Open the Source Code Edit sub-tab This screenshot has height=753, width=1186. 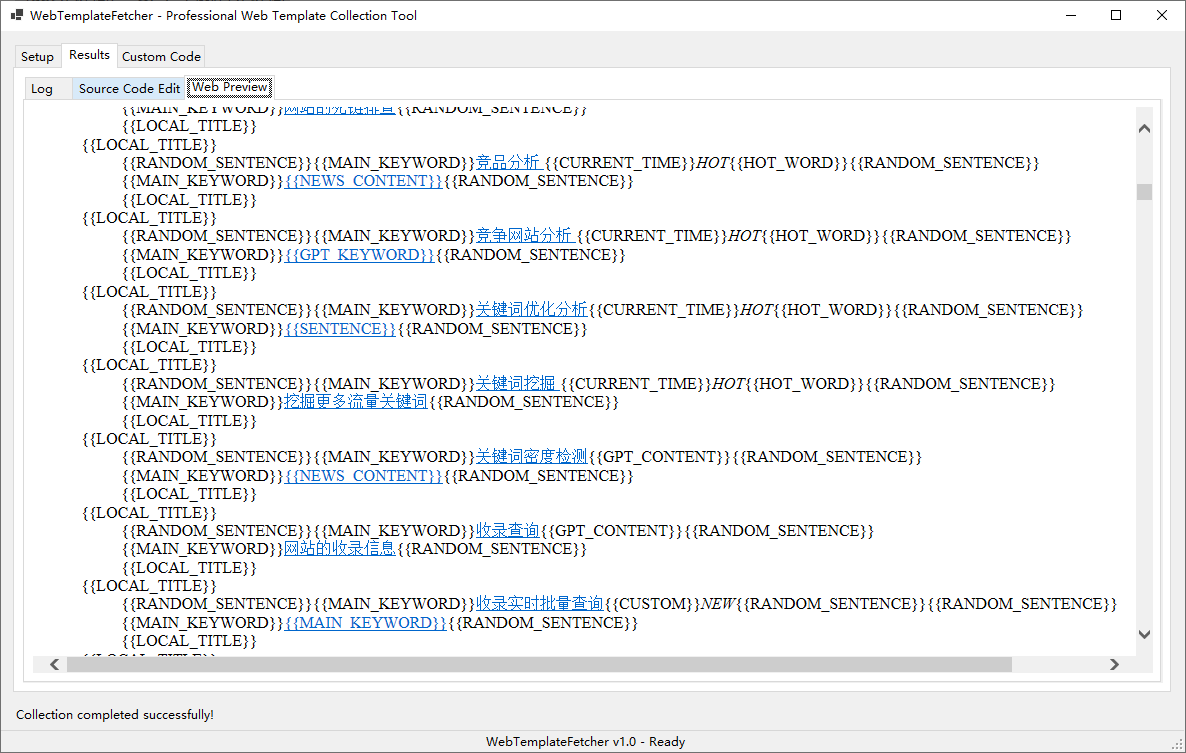129,88
